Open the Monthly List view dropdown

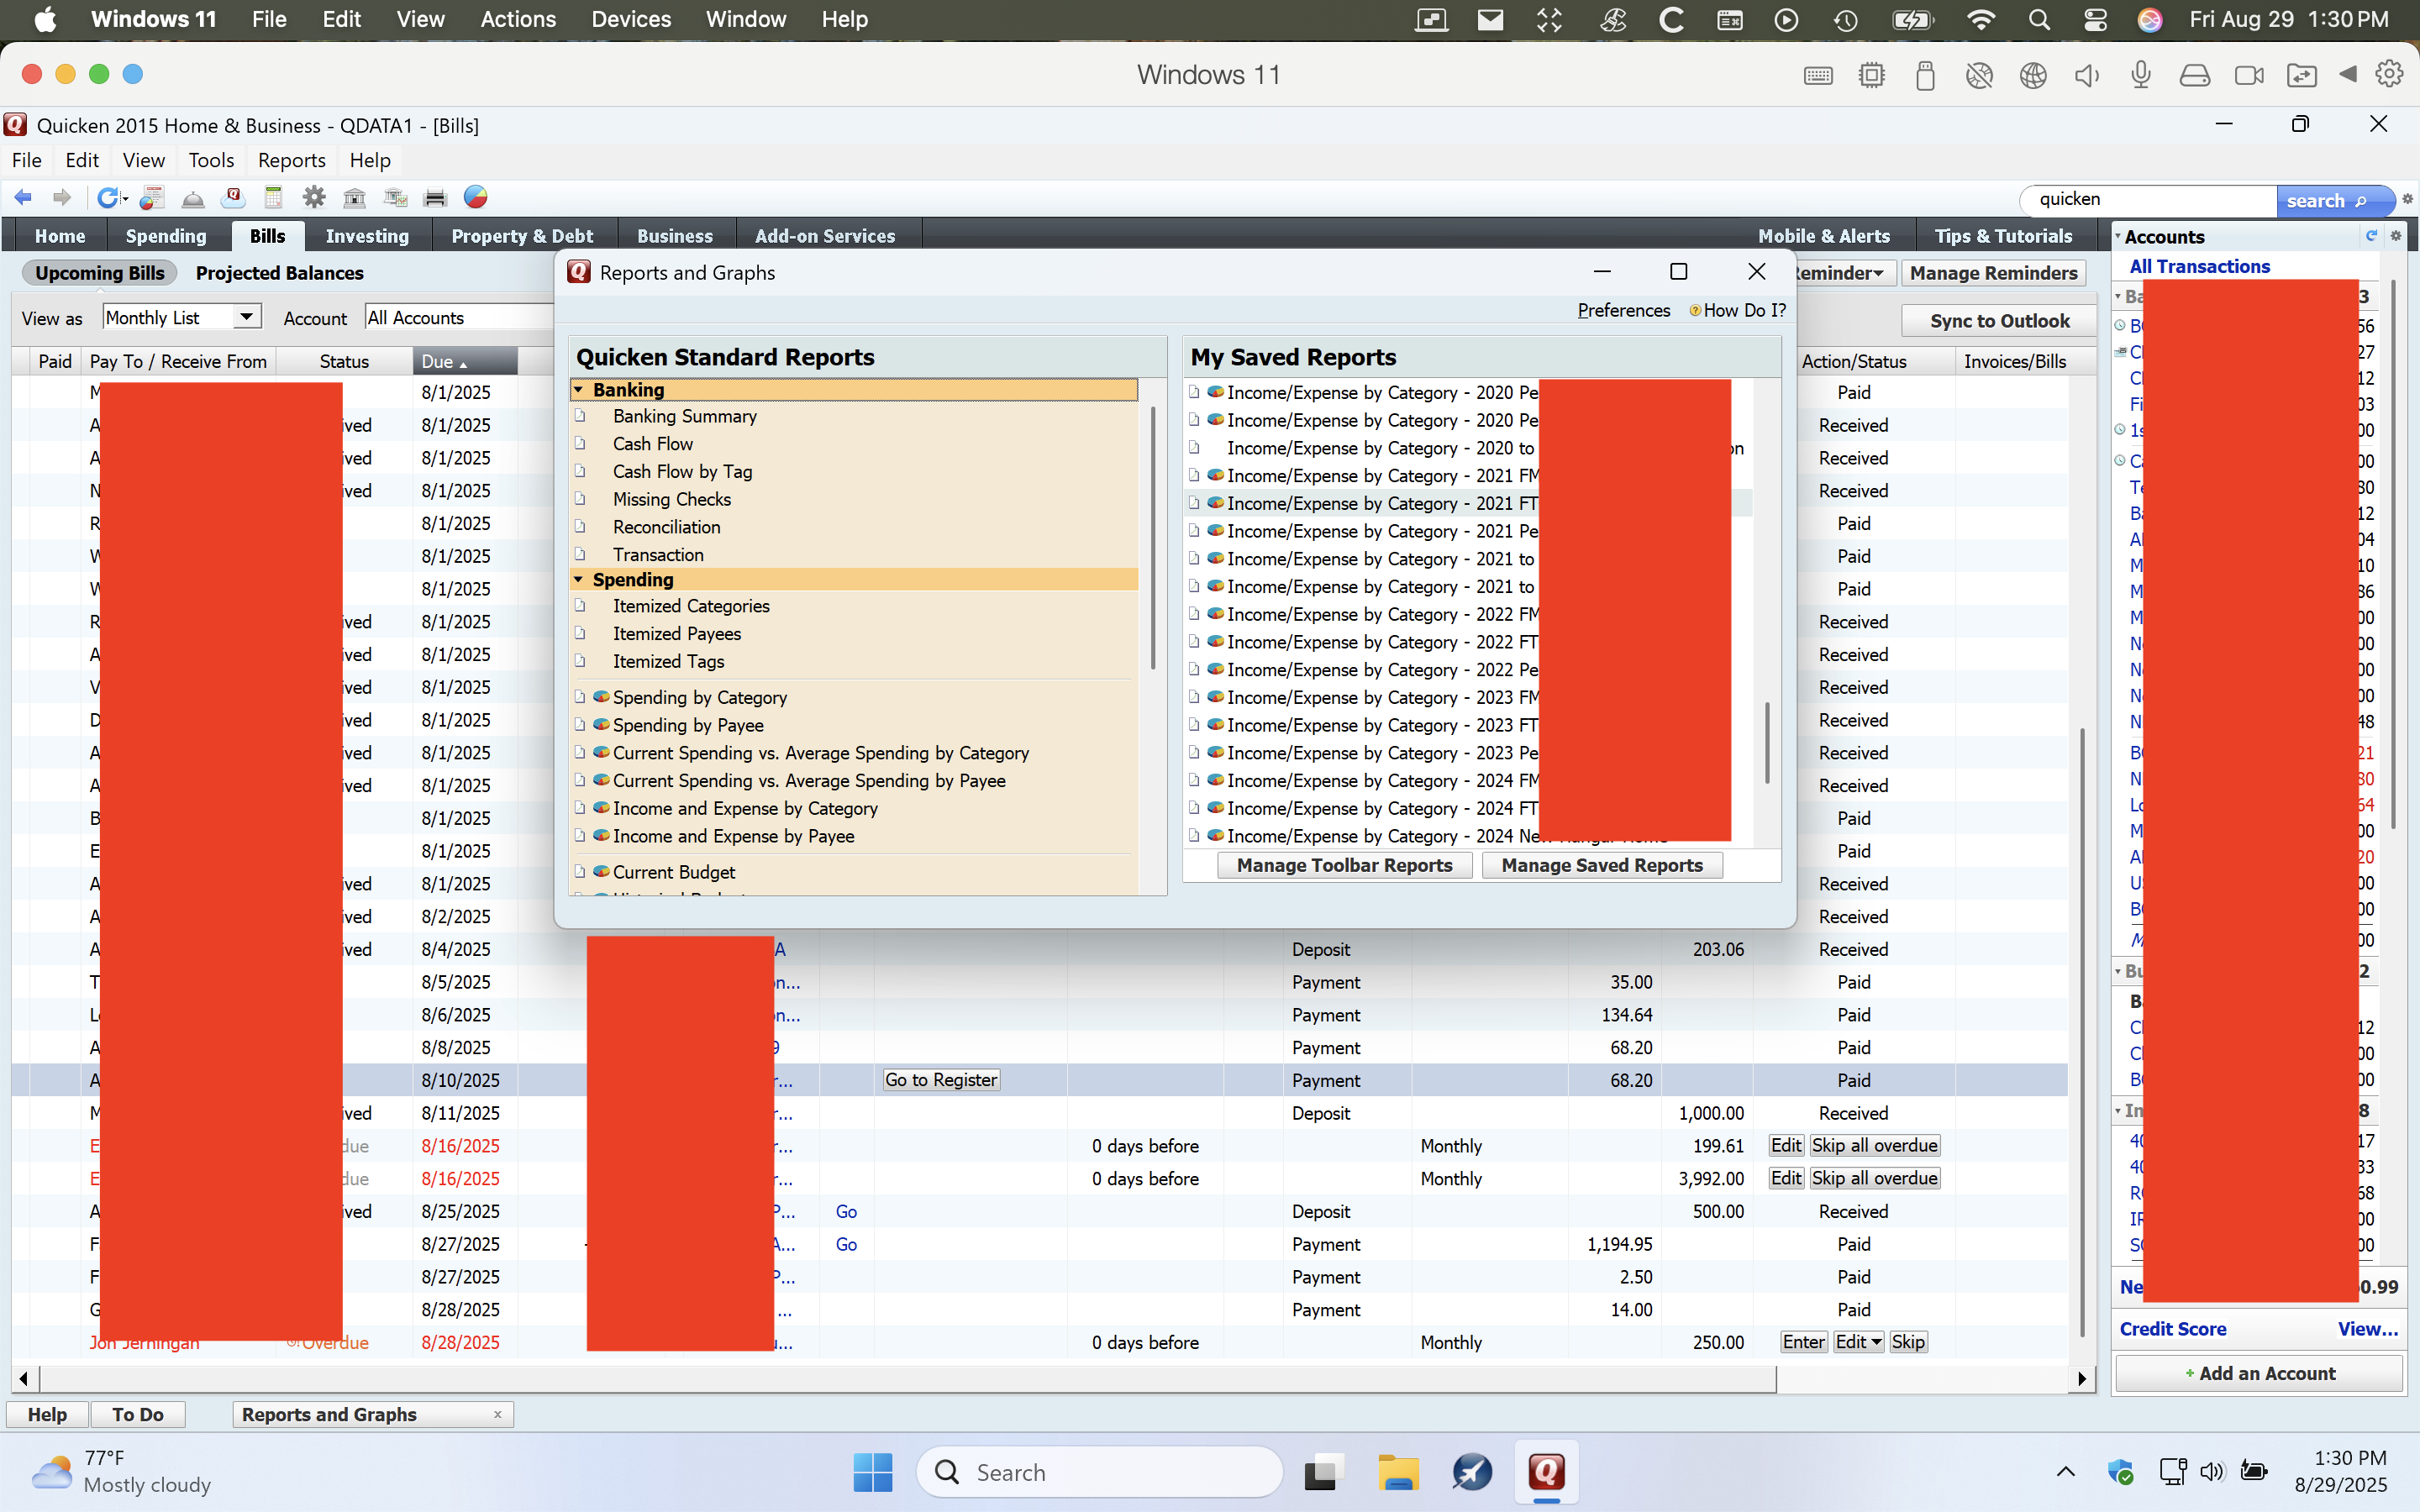pyautogui.click(x=246, y=317)
